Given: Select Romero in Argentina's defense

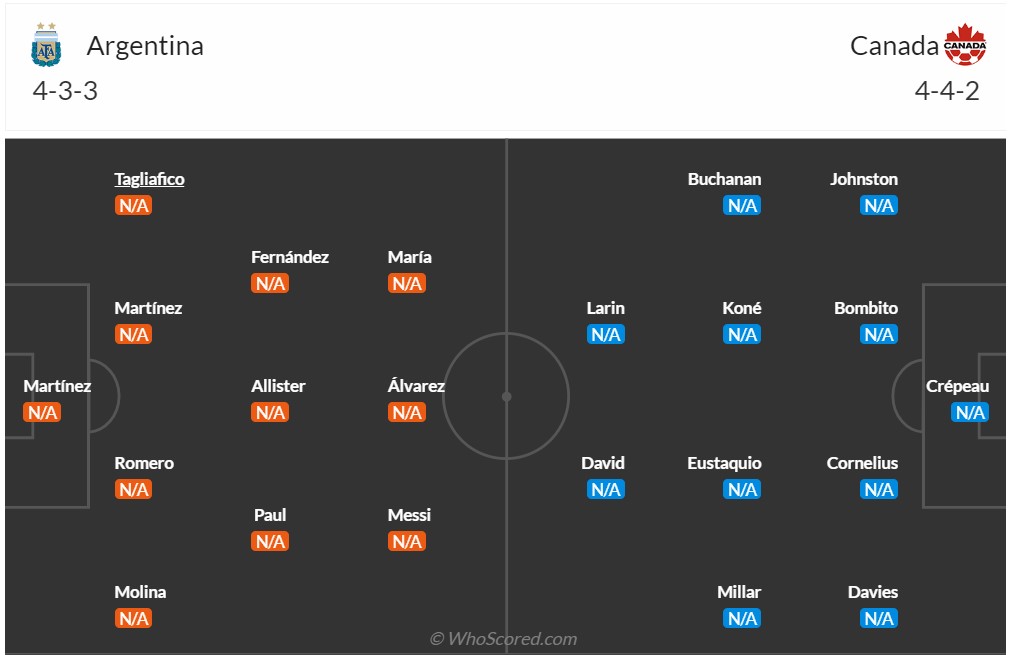Looking at the screenshot, I should point(144,464).
